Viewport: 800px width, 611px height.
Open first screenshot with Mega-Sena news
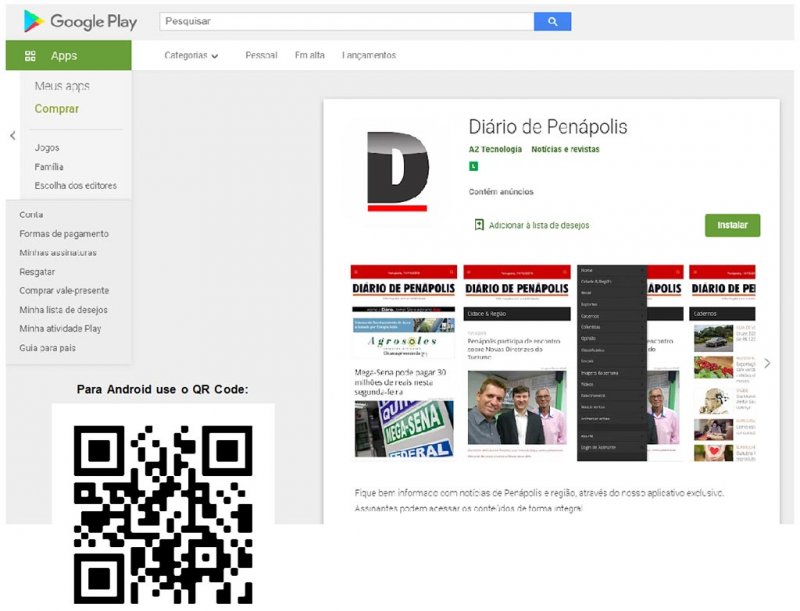403,363
